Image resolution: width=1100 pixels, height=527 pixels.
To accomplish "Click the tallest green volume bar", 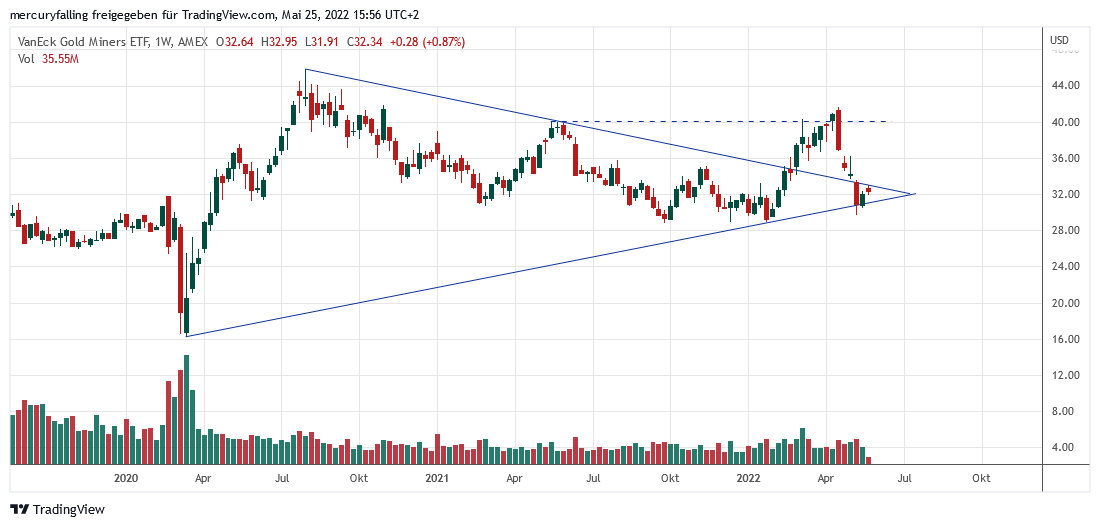I will [x=186, y=410].
